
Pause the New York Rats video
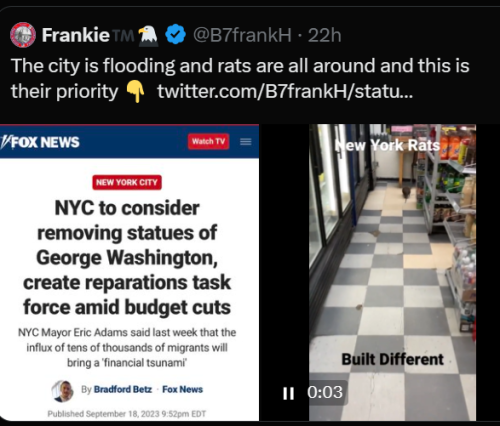[288, 393]
